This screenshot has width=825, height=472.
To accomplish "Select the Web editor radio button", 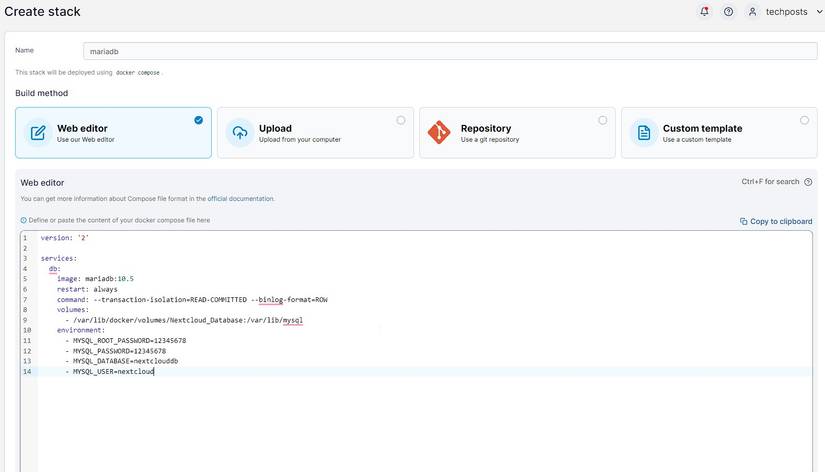I will pos(198,120).
